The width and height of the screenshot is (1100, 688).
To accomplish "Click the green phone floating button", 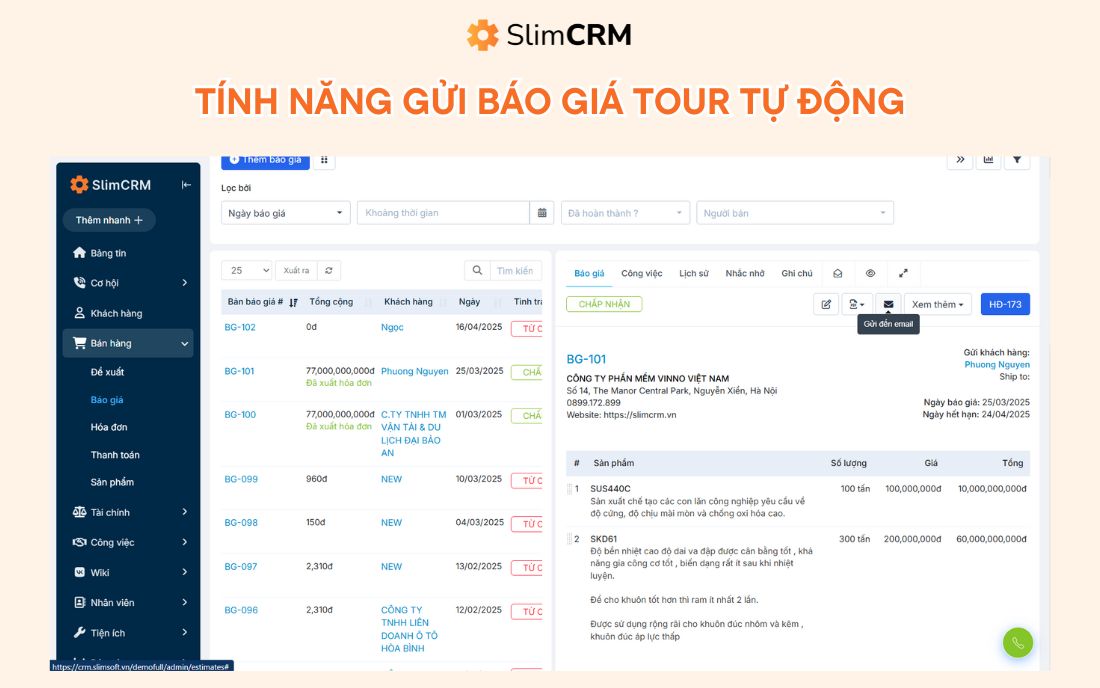I will point(1017,643).
